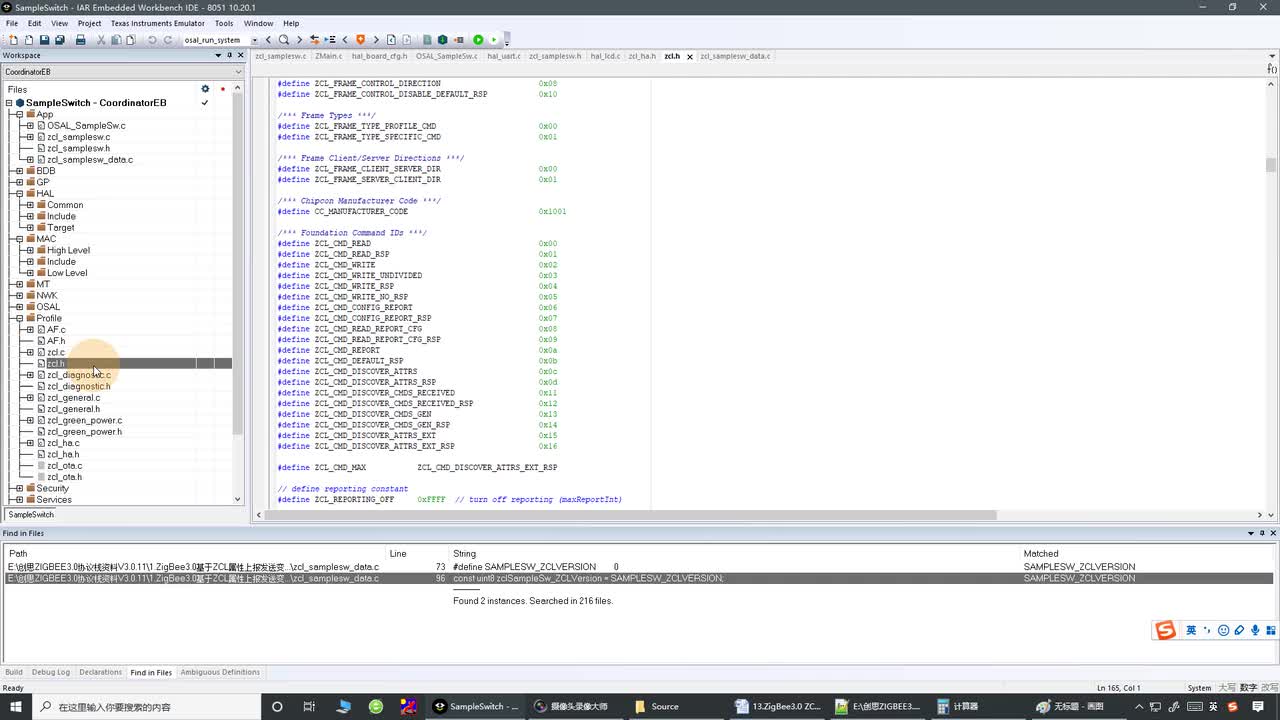The image size is (1280, 720).
Task: Switch to the ZMain.c editor tab
Action: click(328, 56)
